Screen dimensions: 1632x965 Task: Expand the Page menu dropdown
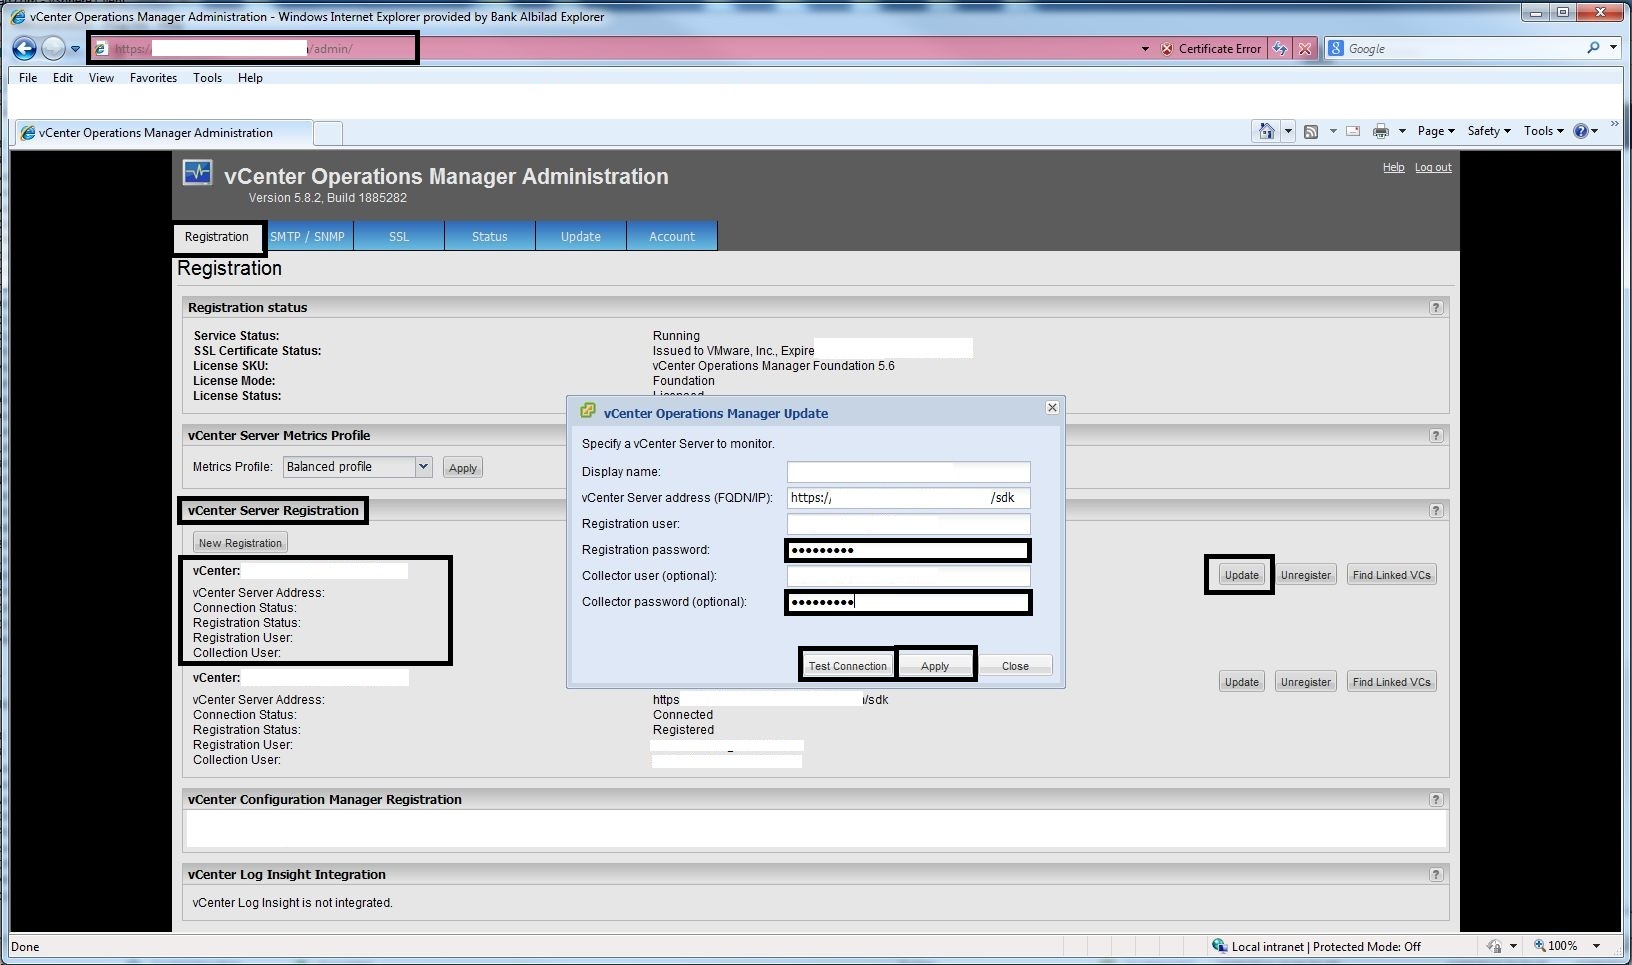point(1436,131)
